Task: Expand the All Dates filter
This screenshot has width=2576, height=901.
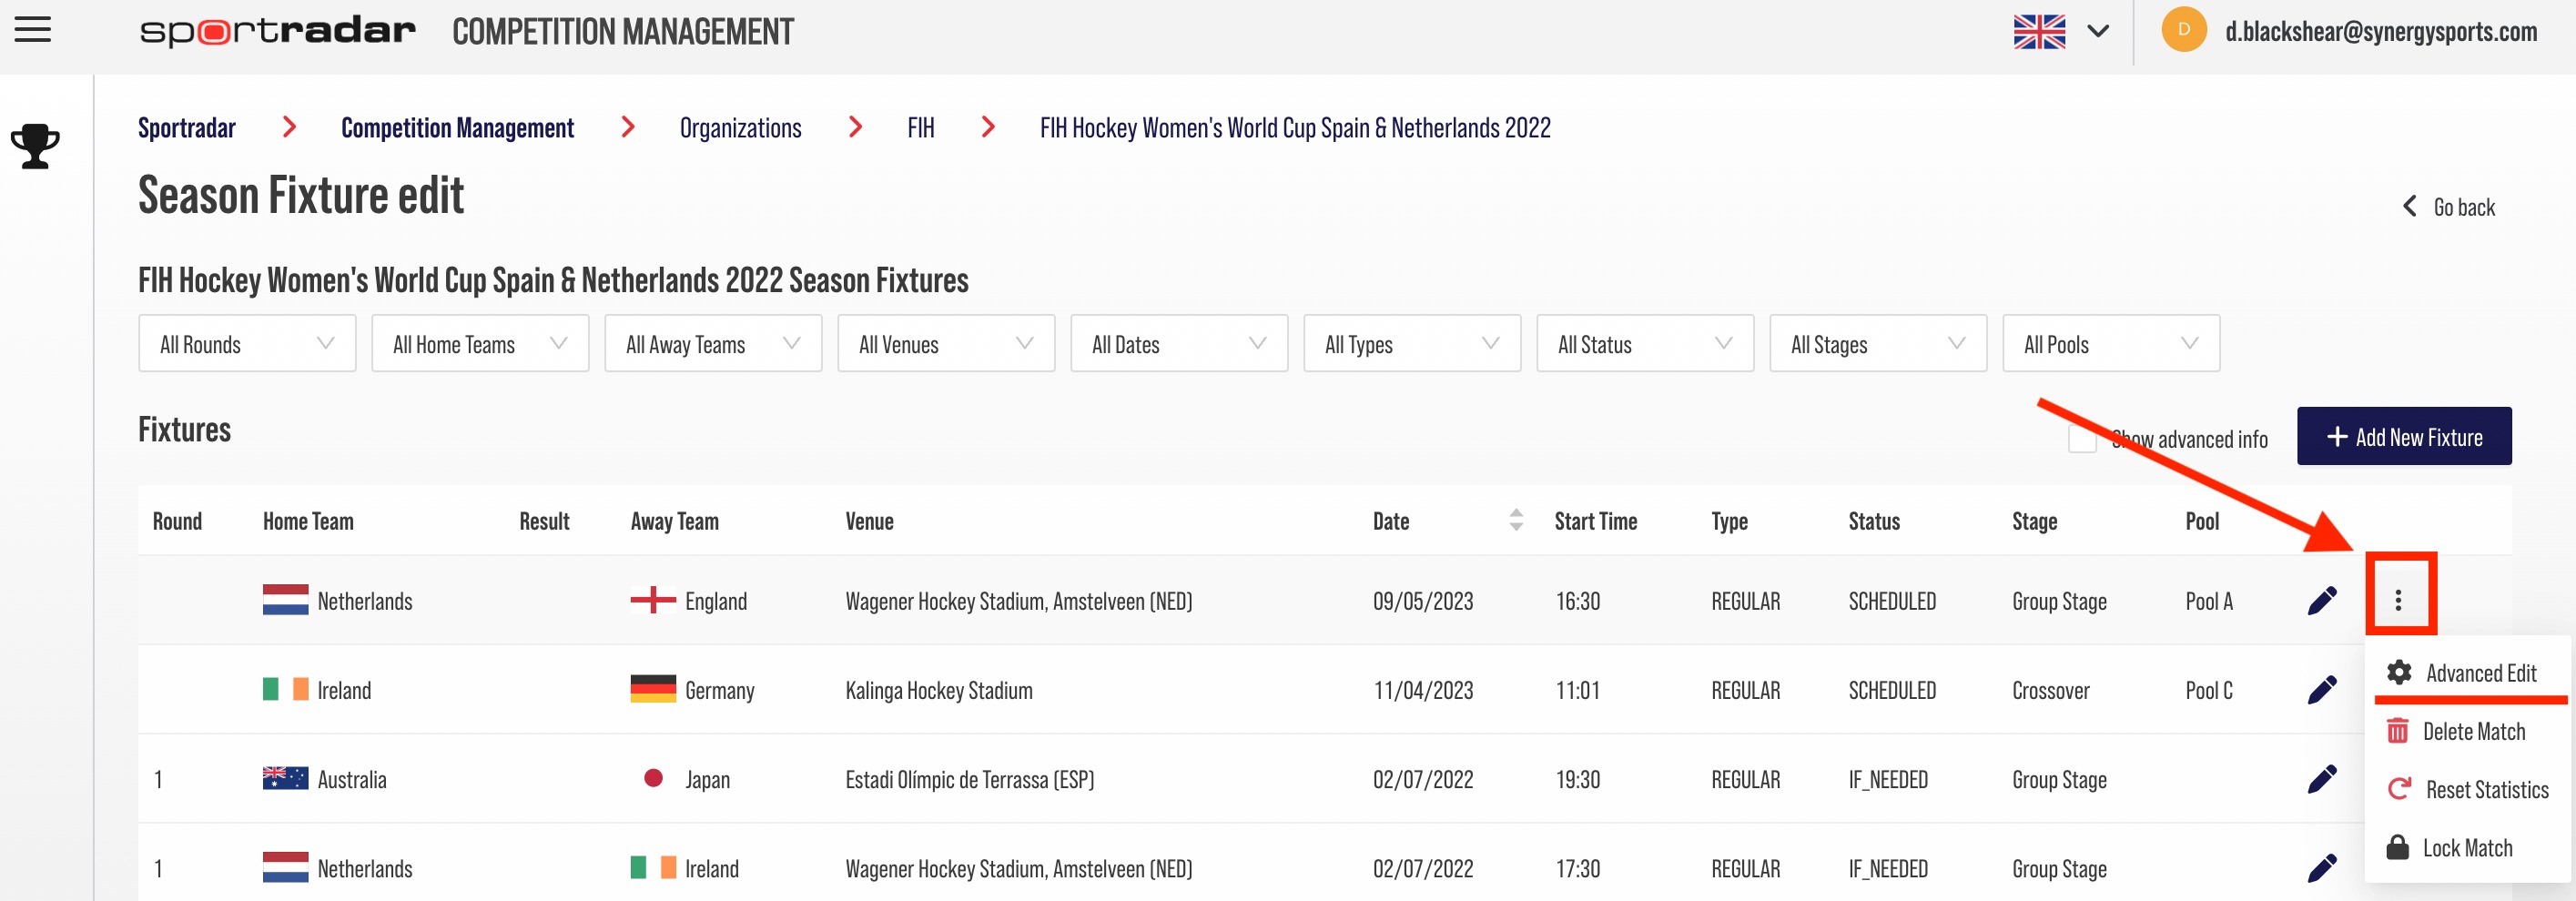Action: pyautogui.click(x=1179, y=344)
